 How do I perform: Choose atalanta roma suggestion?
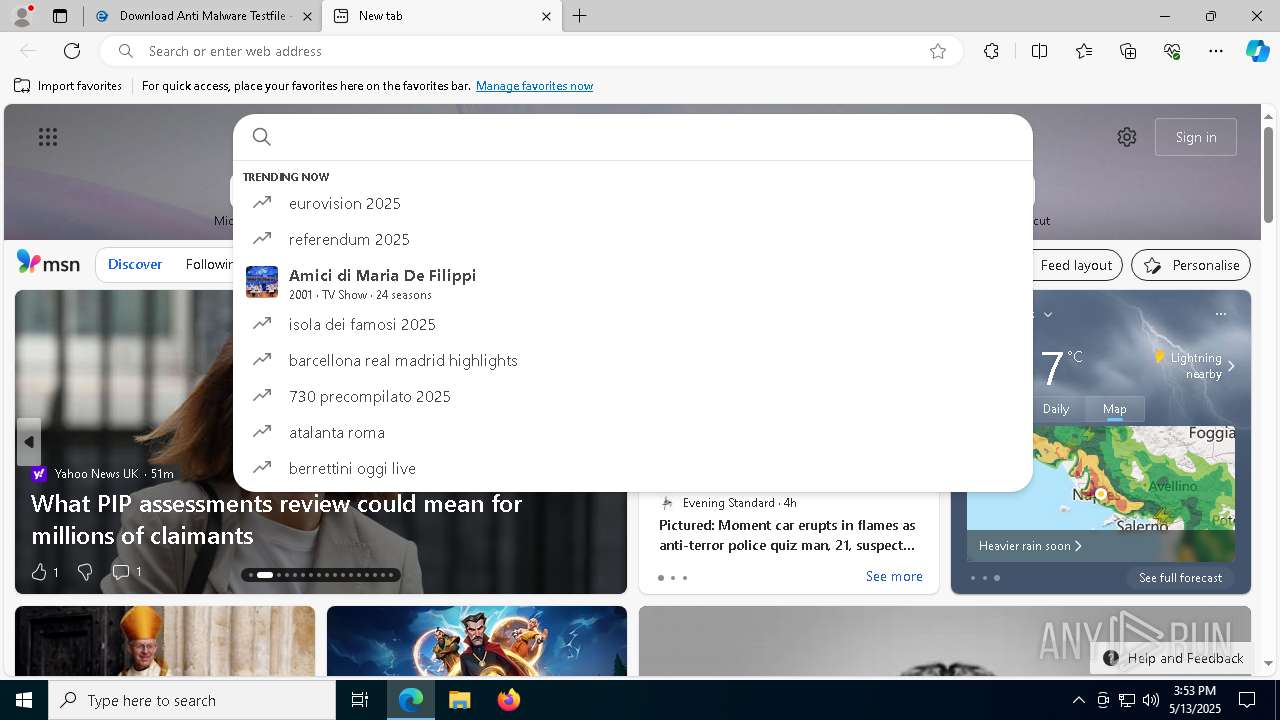633,432
